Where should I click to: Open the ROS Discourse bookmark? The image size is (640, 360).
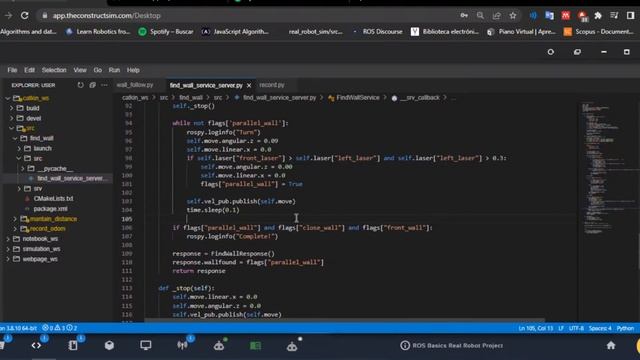point(378,32)
